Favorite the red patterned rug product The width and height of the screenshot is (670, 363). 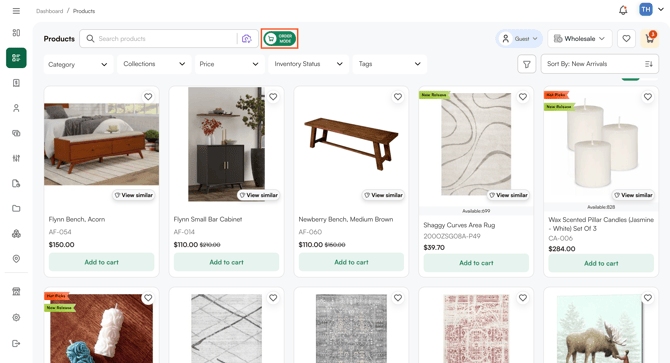(523, 298)
